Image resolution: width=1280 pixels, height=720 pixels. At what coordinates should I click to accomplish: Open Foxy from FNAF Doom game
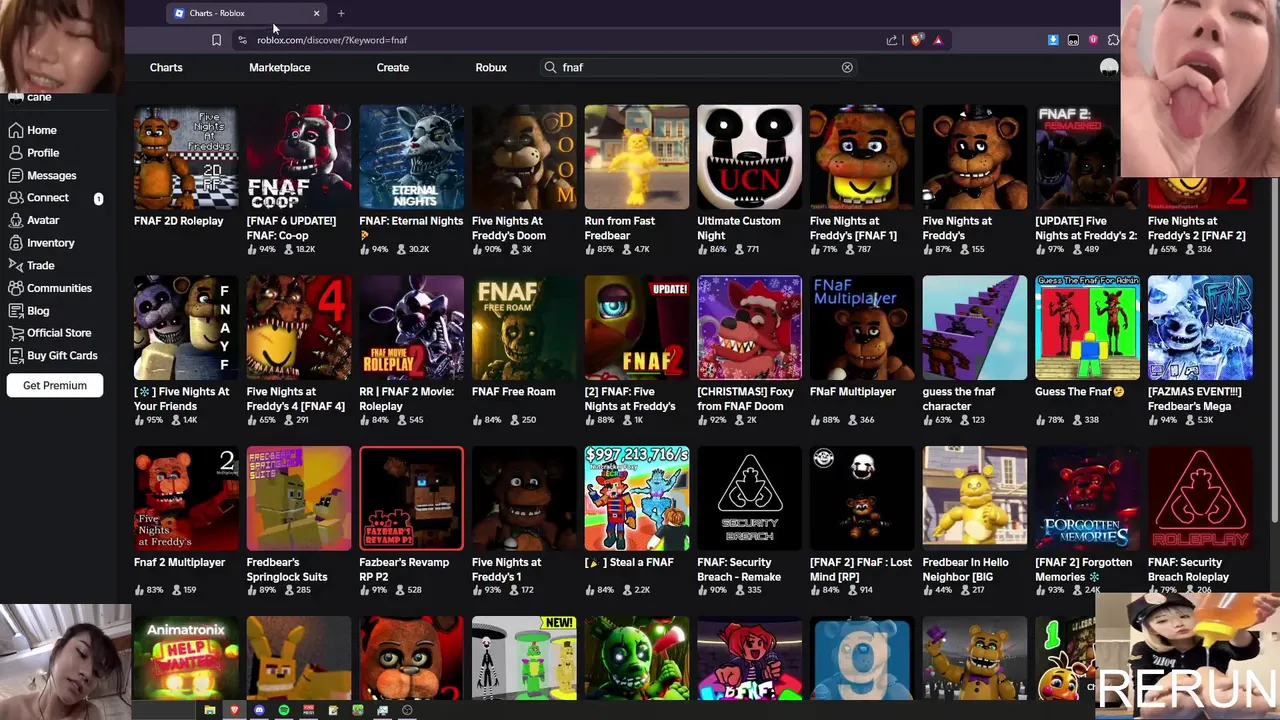pyautogui.click(x=749, y=351)
